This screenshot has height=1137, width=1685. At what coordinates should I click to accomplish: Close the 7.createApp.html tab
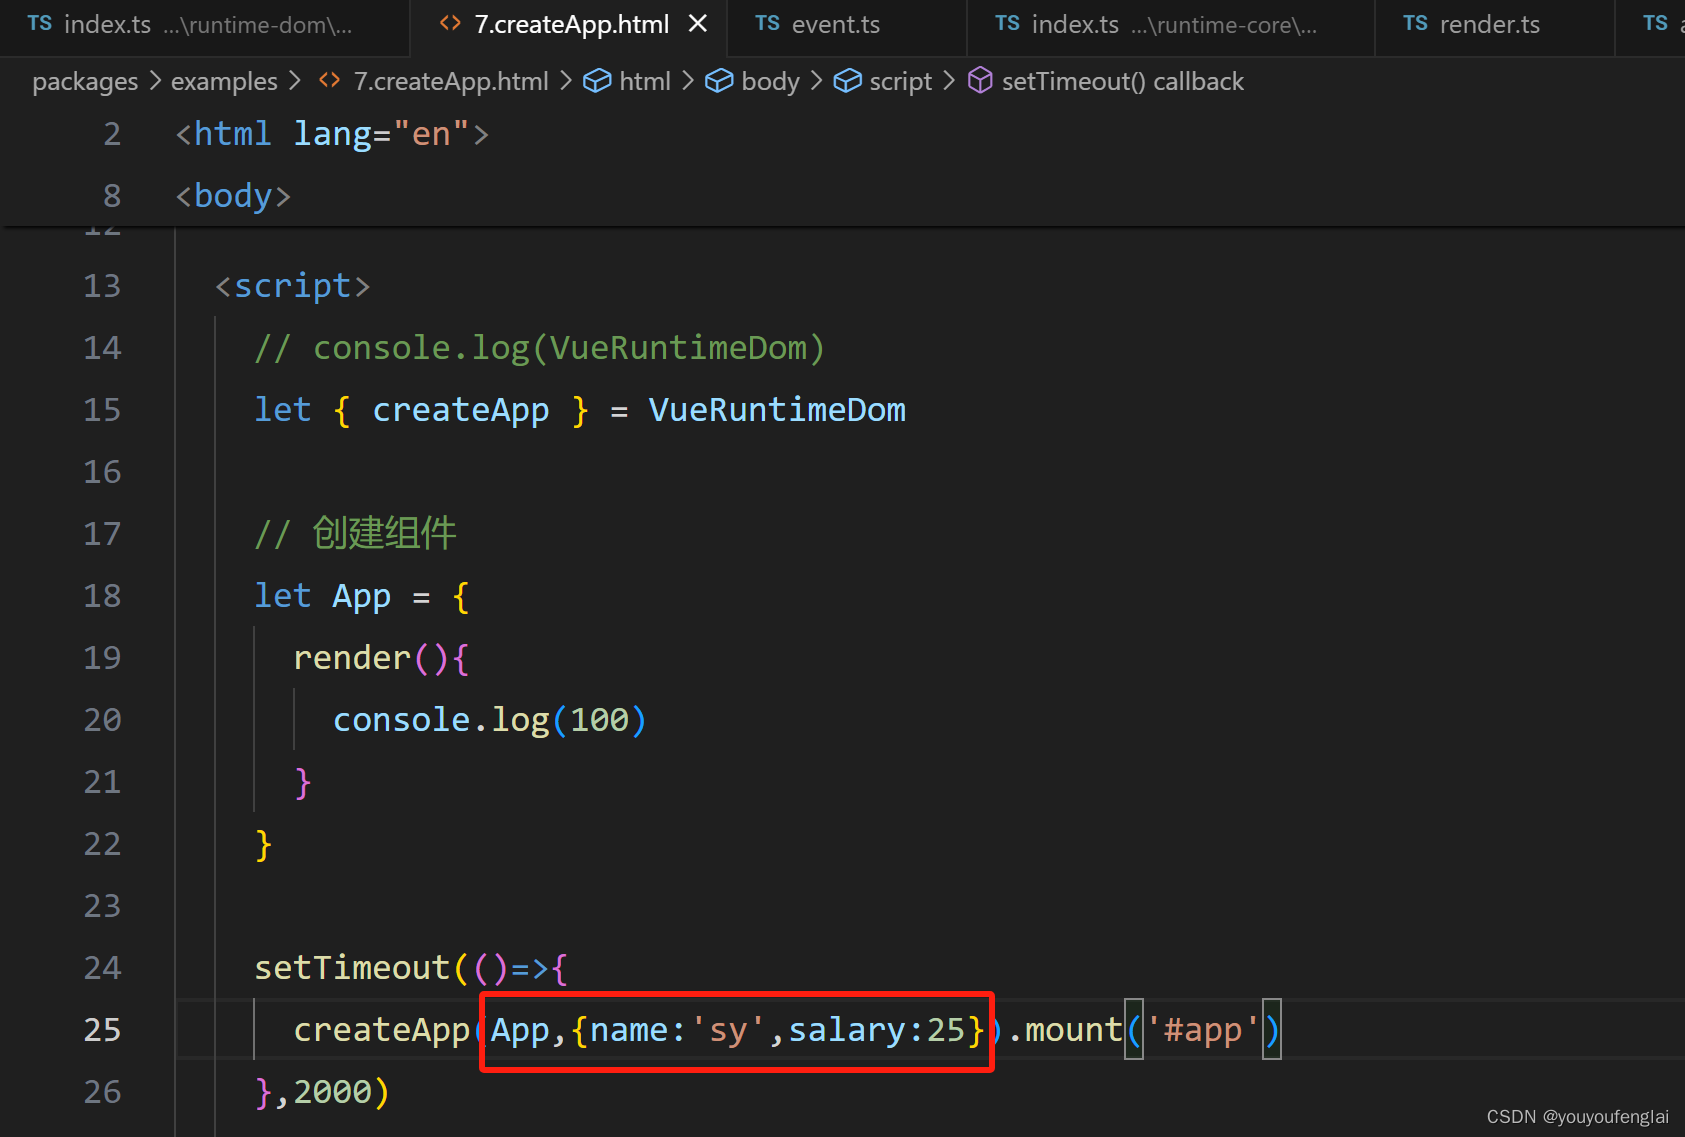[698, 23]
